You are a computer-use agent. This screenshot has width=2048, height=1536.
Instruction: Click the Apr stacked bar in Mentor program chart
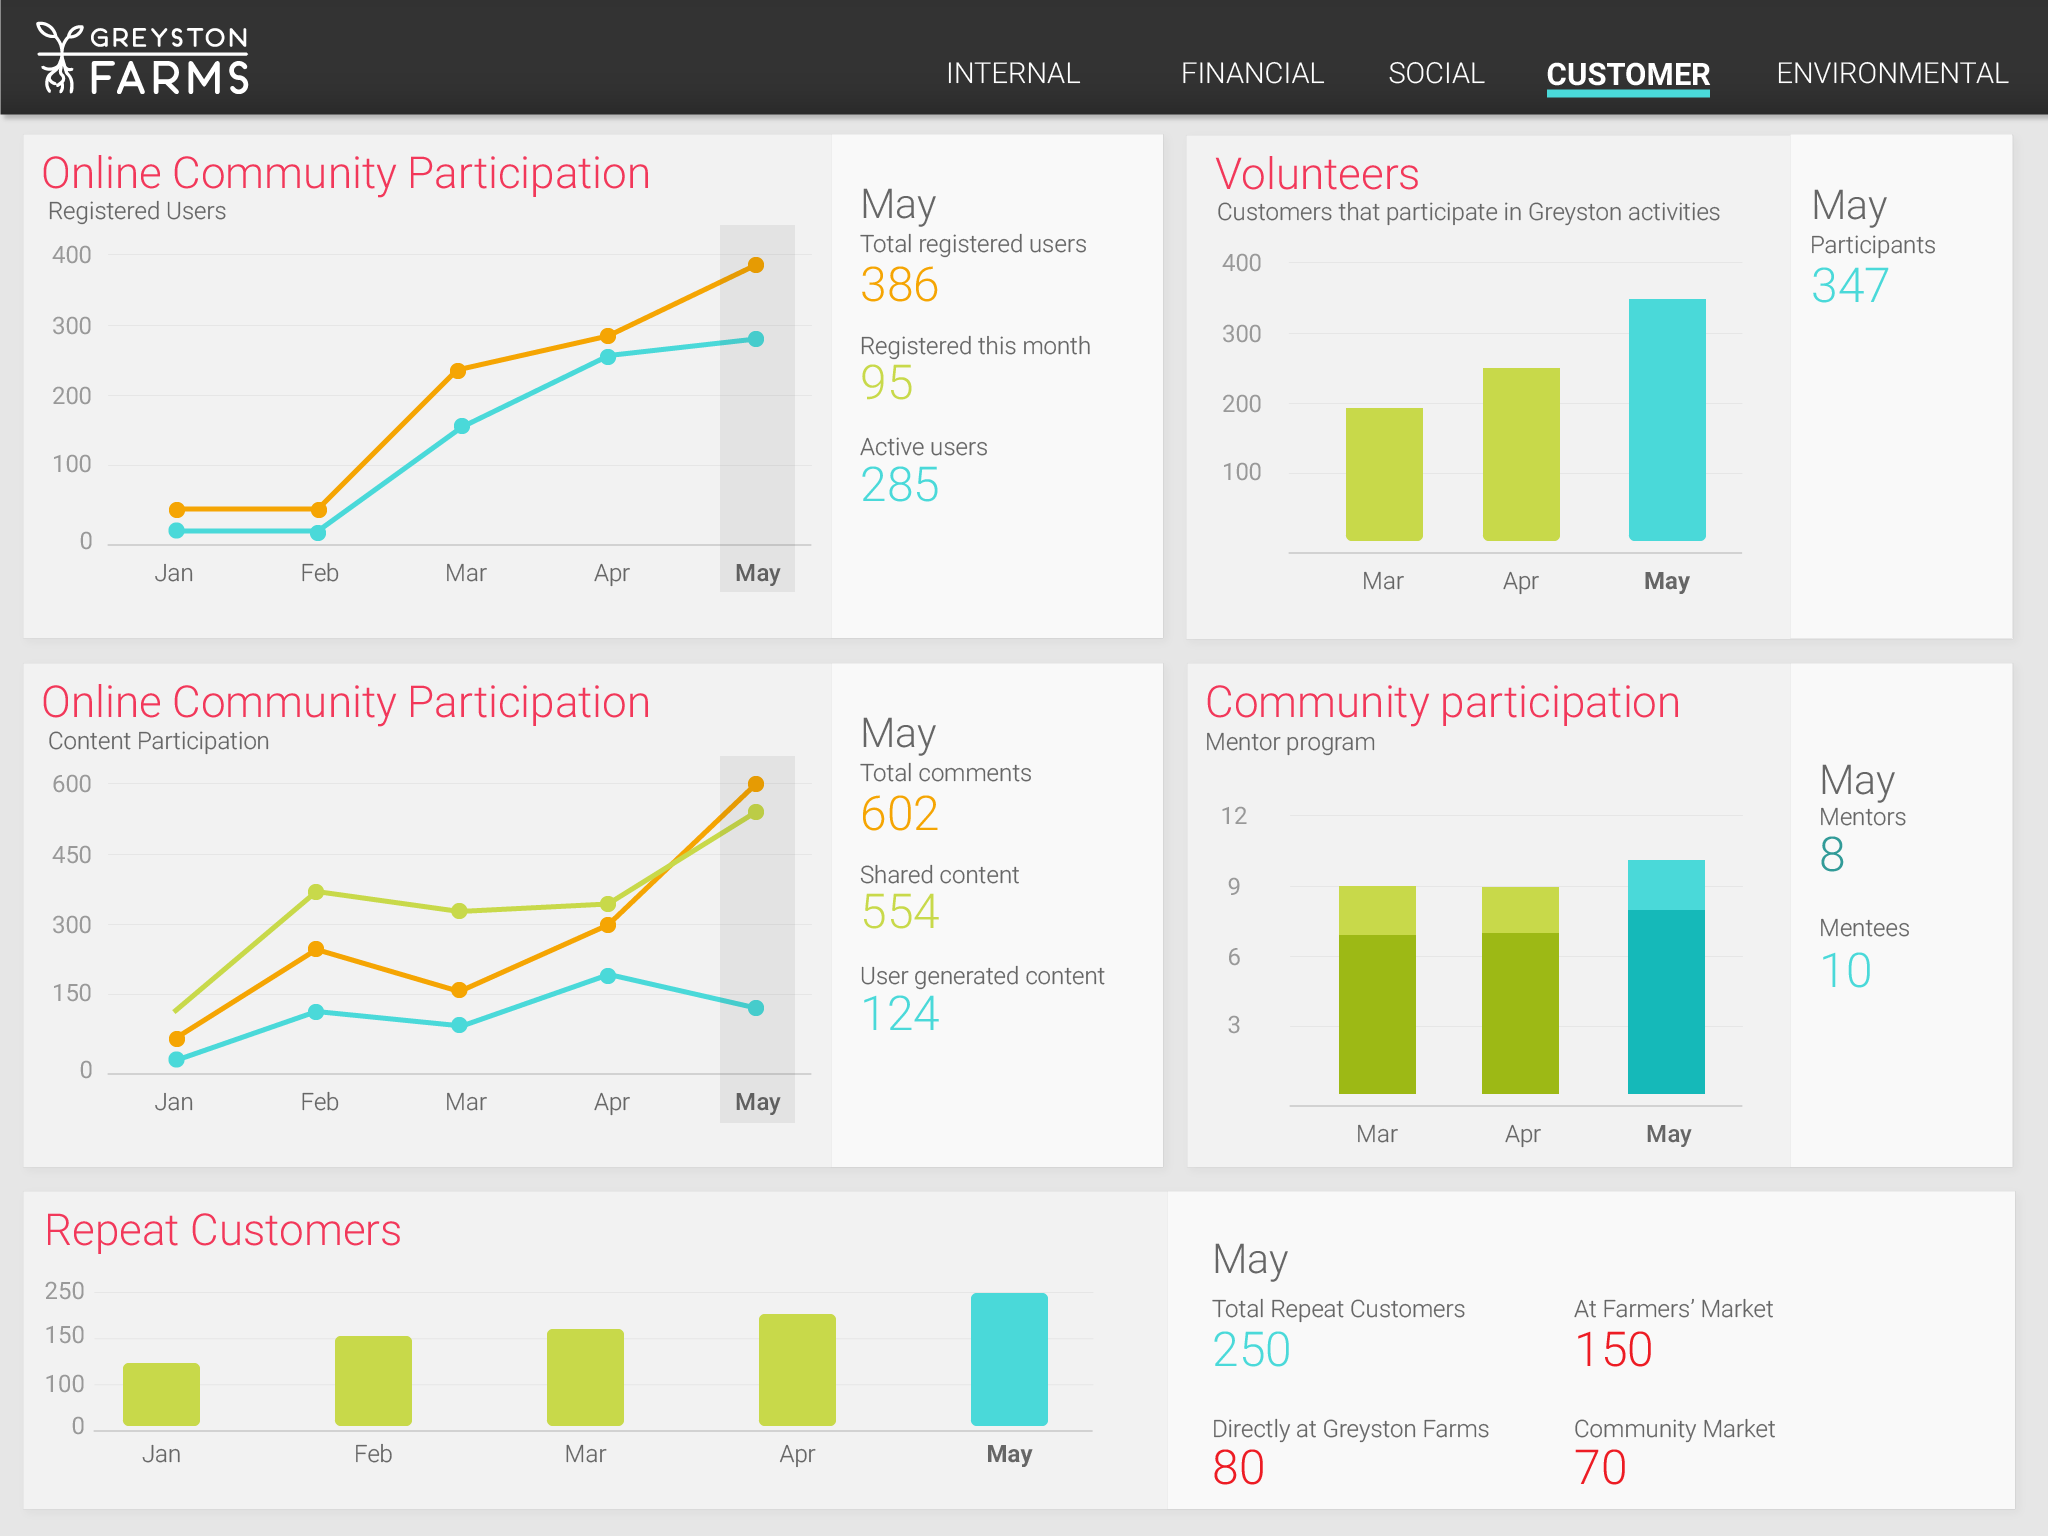coord(1520,990)
